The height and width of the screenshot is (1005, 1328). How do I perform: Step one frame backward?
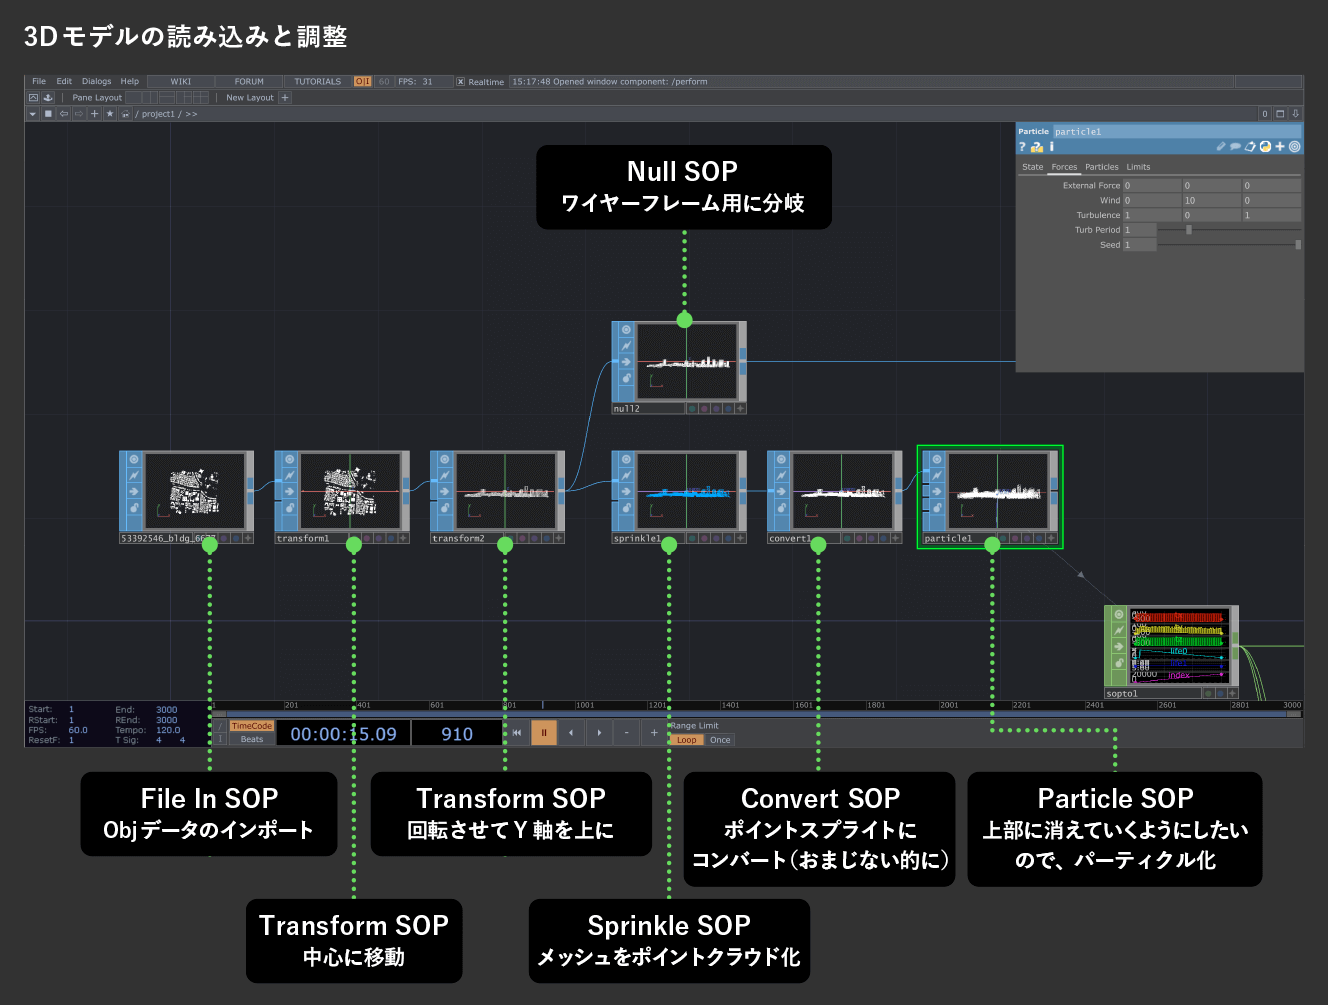click(571, 733)
